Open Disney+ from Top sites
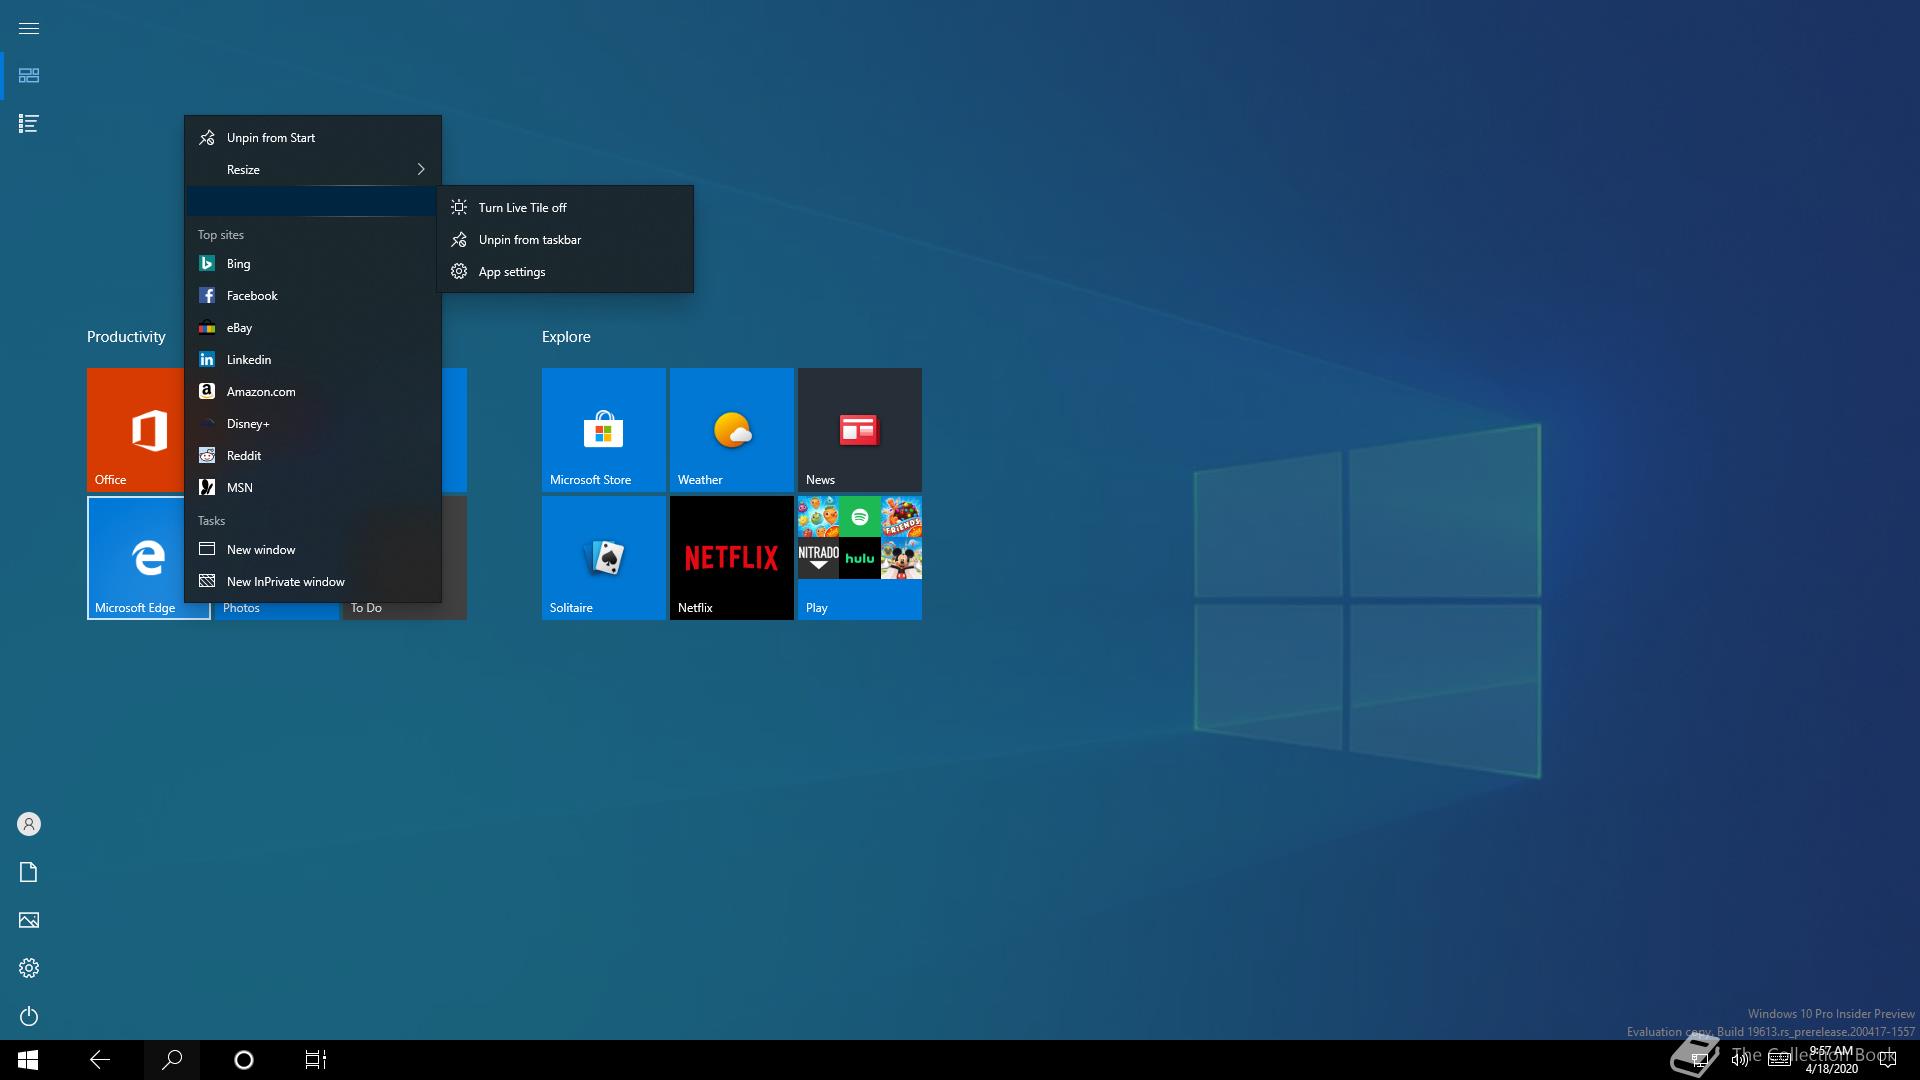Viewport: 1920px width, 1080px height. click(313, 424)
